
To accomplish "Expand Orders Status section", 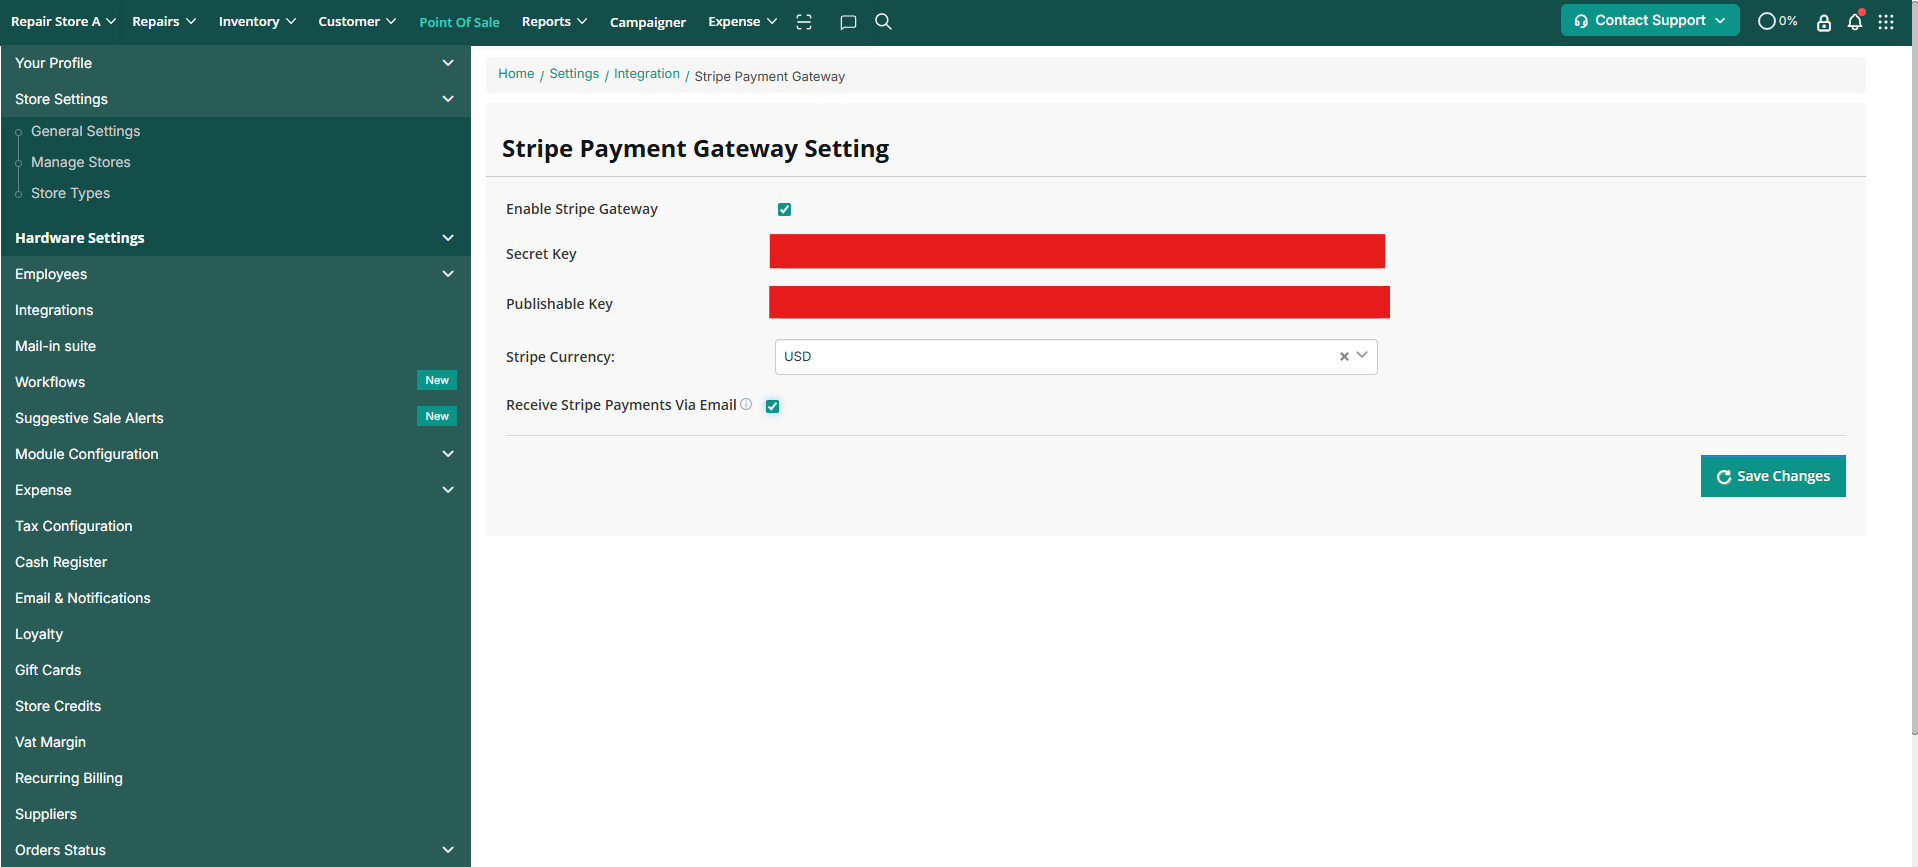I will click(235, 850).
